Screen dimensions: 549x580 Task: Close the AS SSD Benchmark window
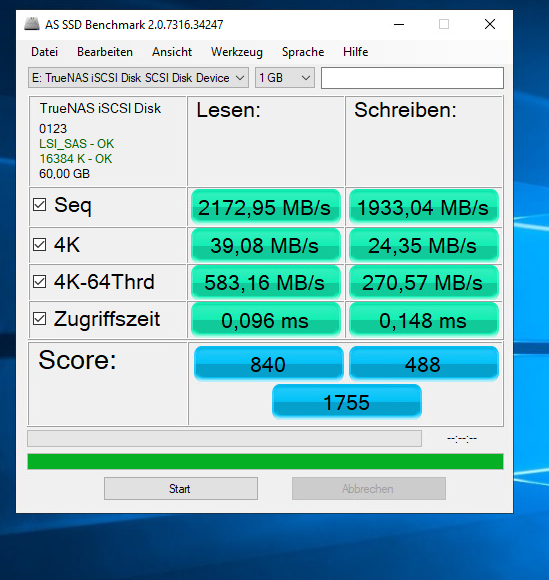(490, 24)
